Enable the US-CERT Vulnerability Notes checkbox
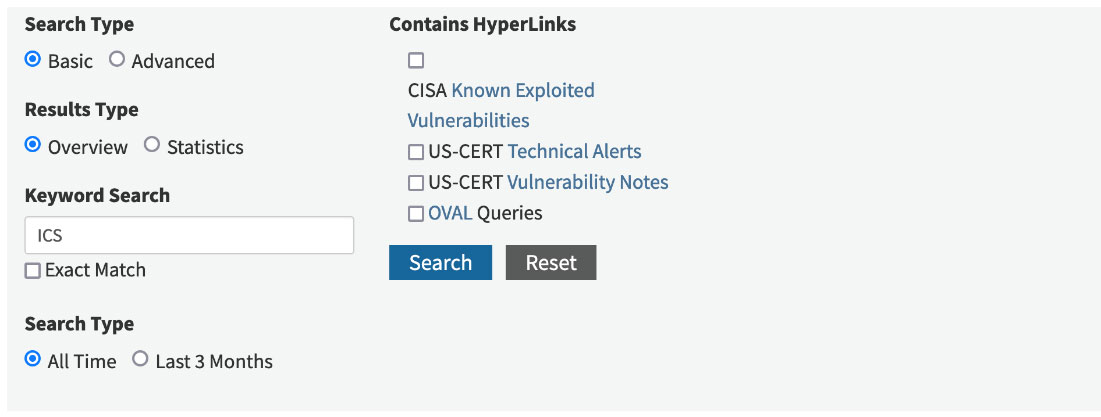 point(416,183)
